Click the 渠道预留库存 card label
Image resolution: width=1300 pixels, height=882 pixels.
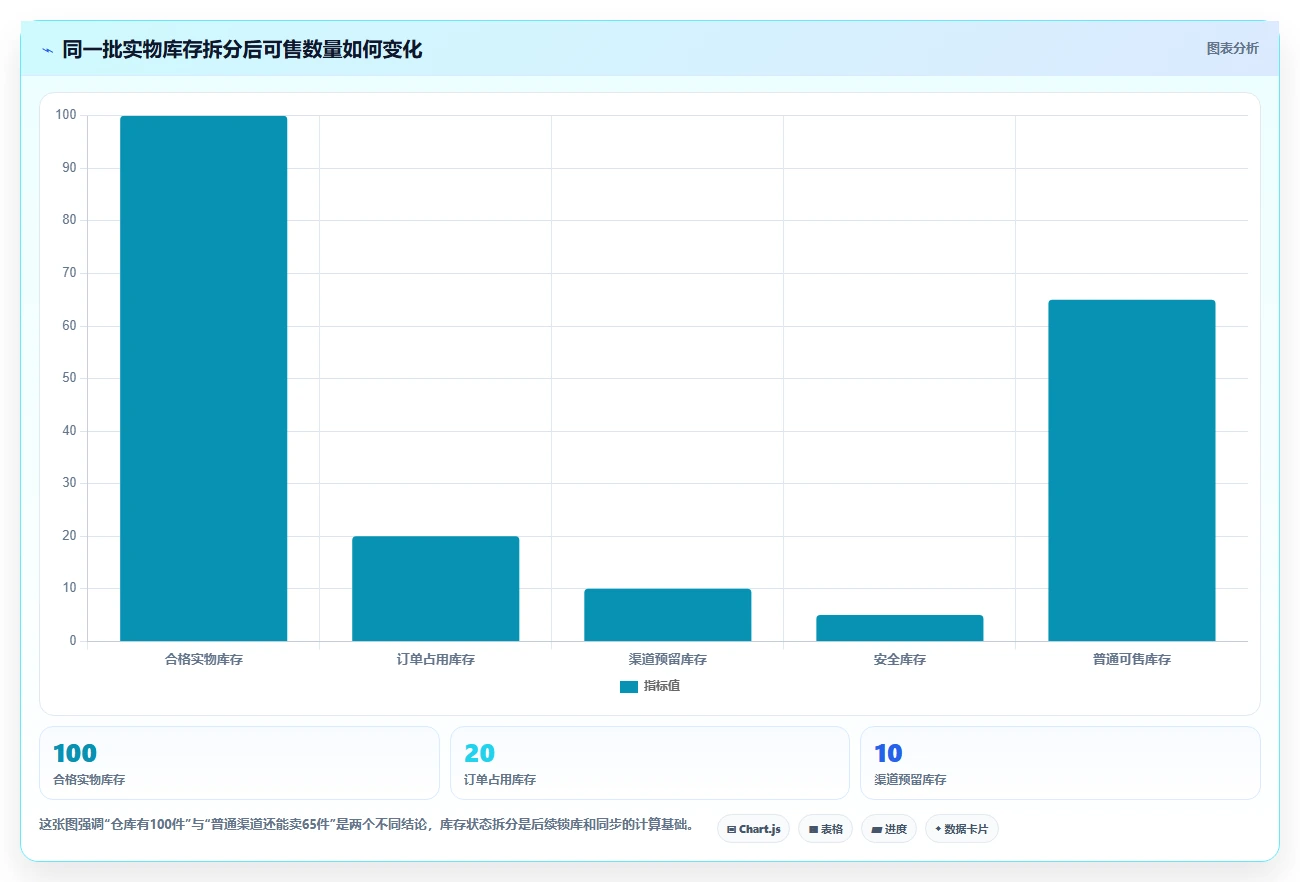point(910,780)
